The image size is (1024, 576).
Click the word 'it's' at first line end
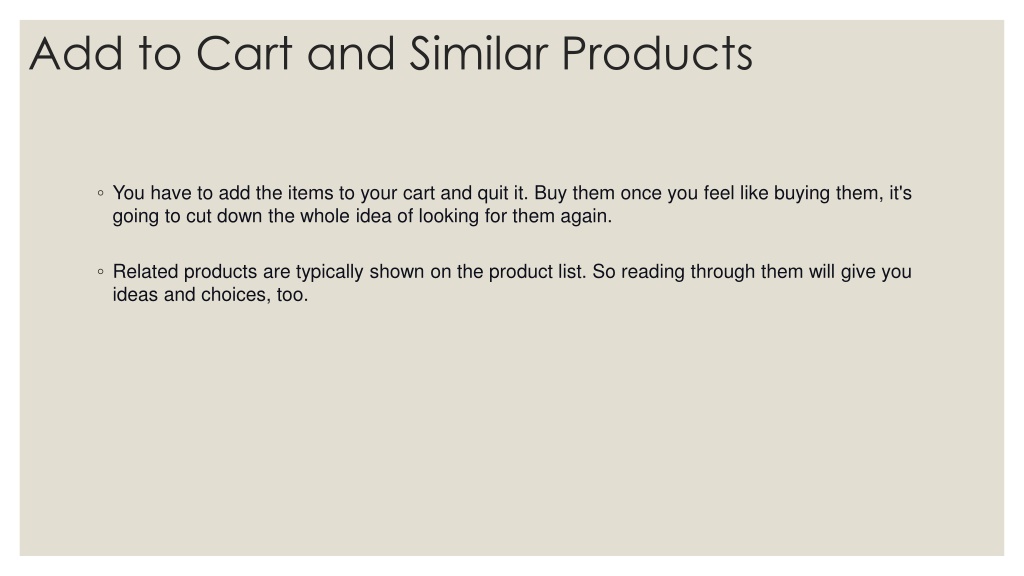[900, 193]
